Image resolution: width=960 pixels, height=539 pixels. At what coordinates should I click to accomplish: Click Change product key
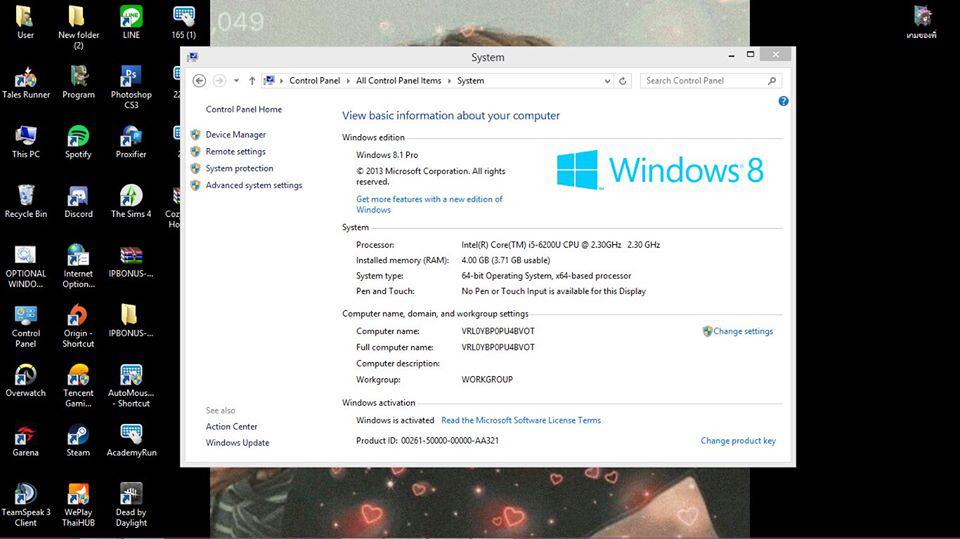pyautogui.click(x=738, y=440)
